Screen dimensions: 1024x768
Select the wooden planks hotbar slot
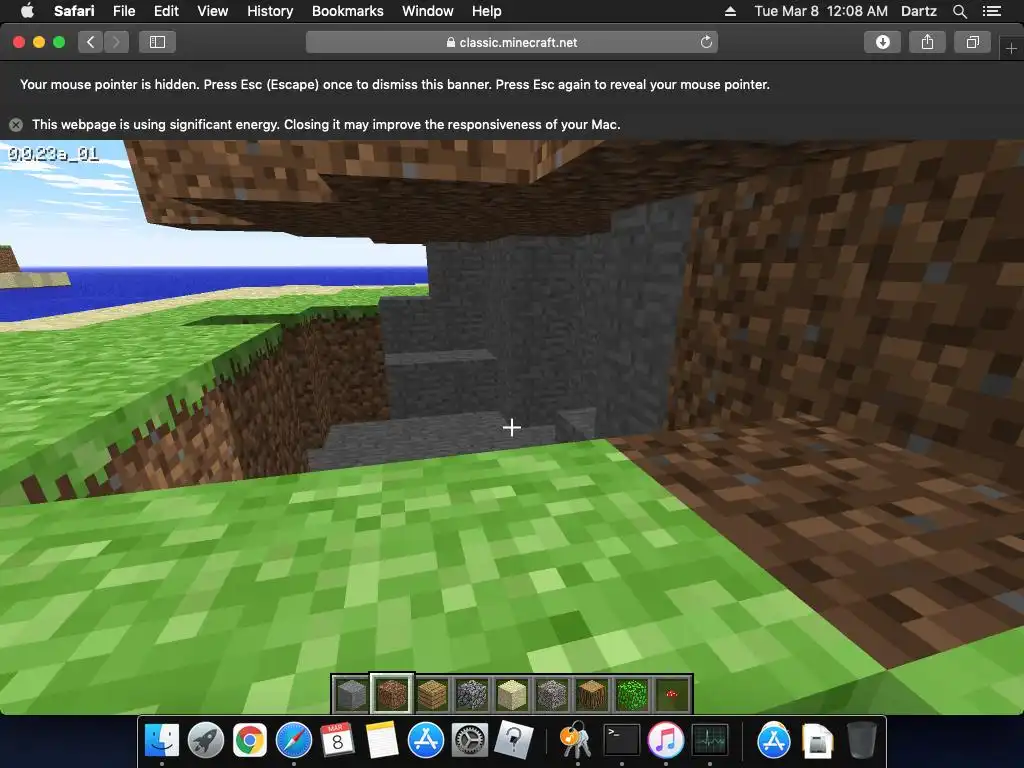coord(432,694)
